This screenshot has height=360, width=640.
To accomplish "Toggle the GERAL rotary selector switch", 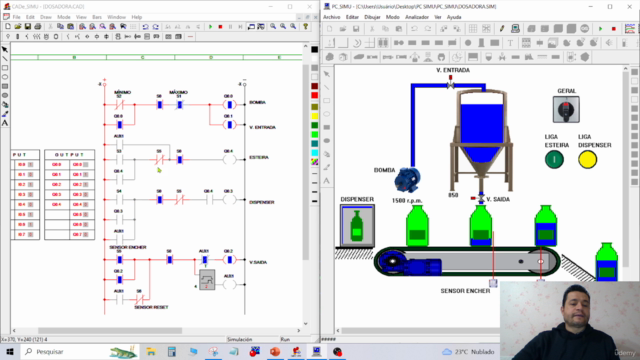I will point(566,109).
